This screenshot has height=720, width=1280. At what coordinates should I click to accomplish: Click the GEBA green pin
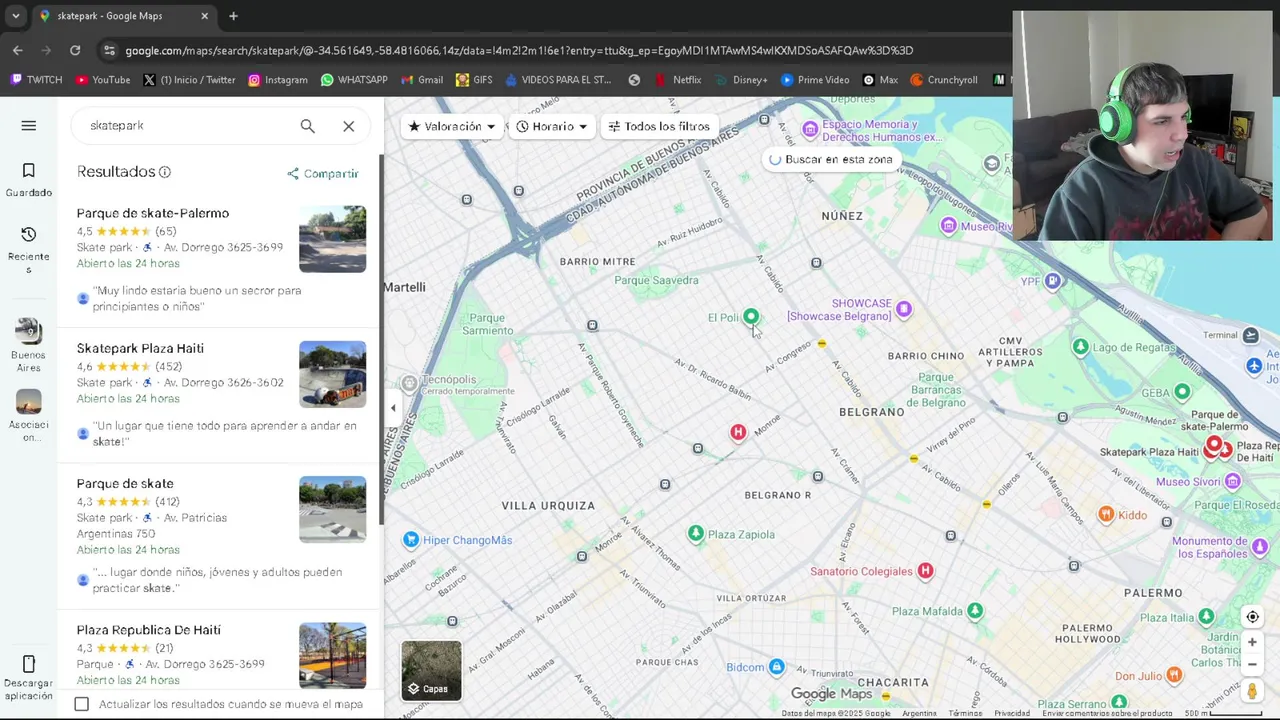pos(1183,392)
